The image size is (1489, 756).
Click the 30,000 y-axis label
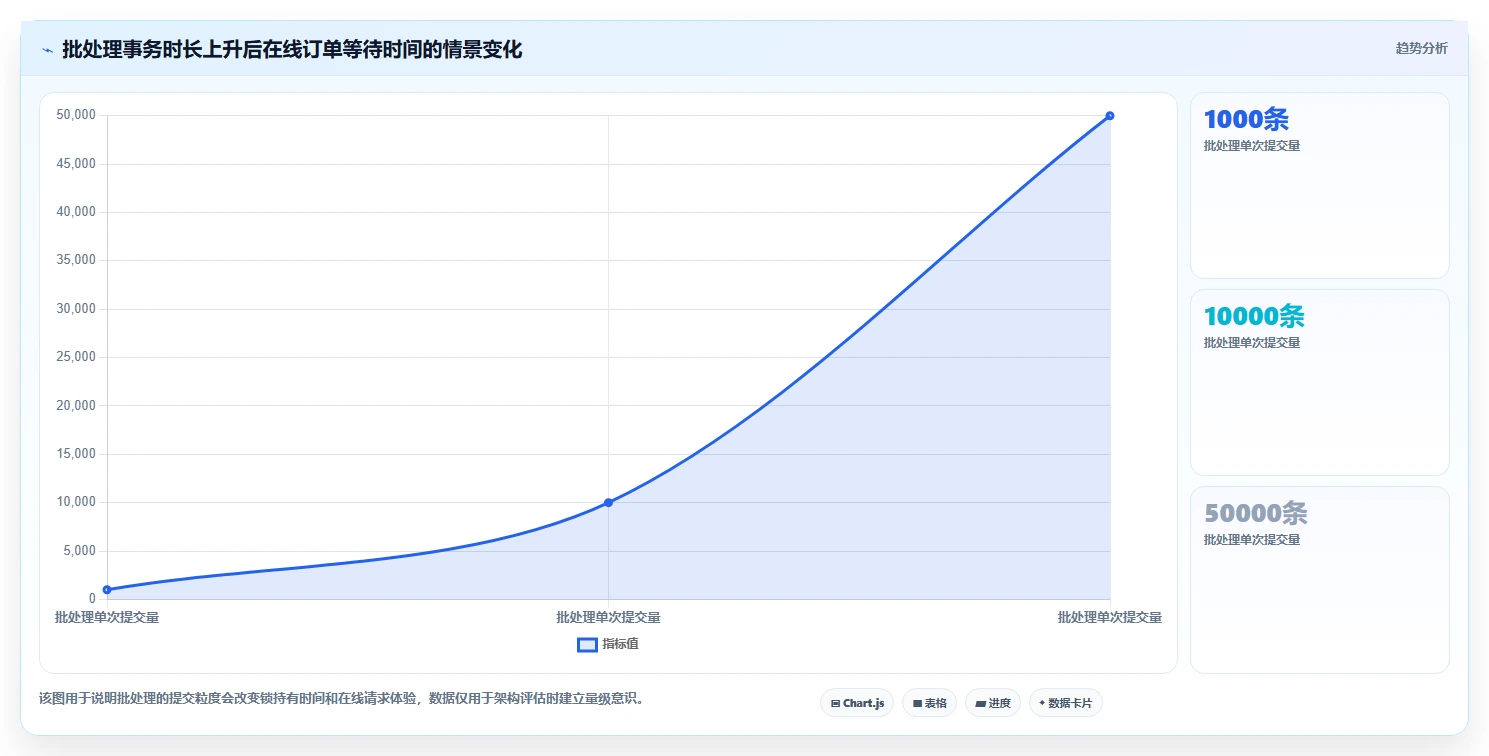click(x=77, y=308)
